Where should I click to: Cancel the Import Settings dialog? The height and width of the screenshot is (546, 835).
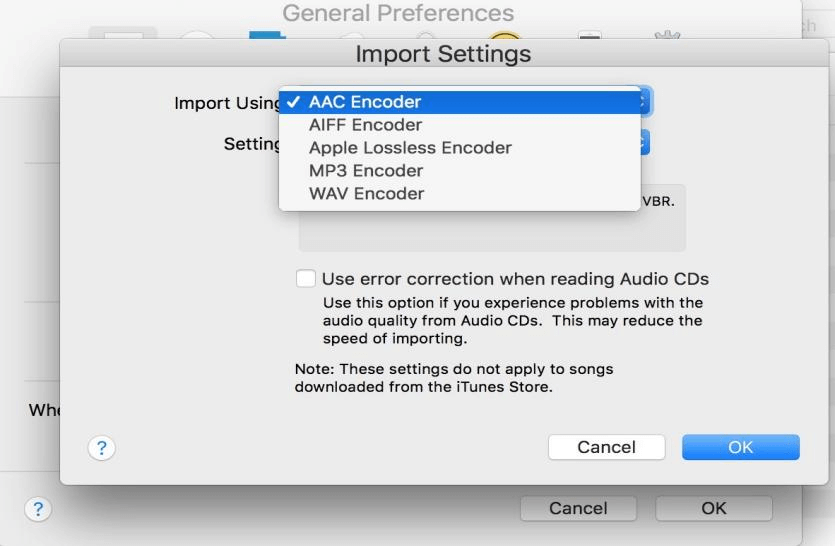(x=606, y=448)
